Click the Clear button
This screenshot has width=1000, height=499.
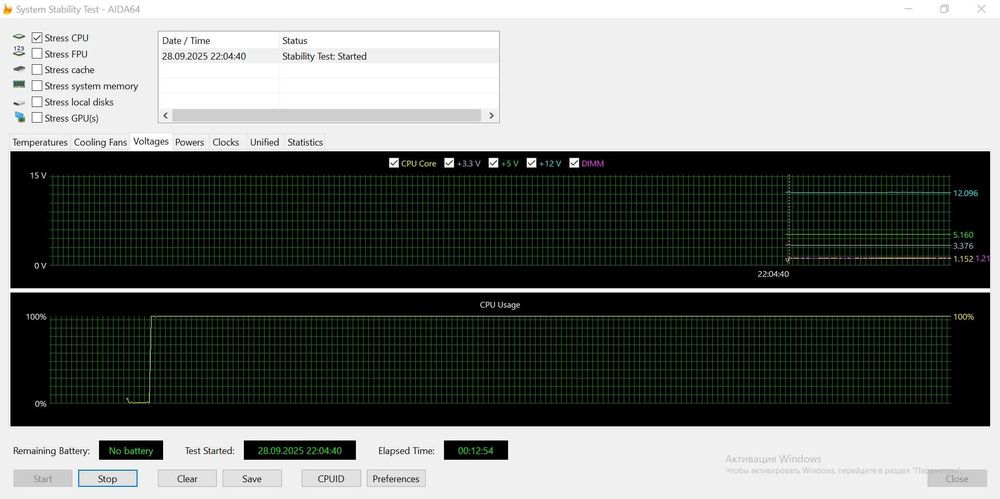pyautogui.click(x=187, y=479)
